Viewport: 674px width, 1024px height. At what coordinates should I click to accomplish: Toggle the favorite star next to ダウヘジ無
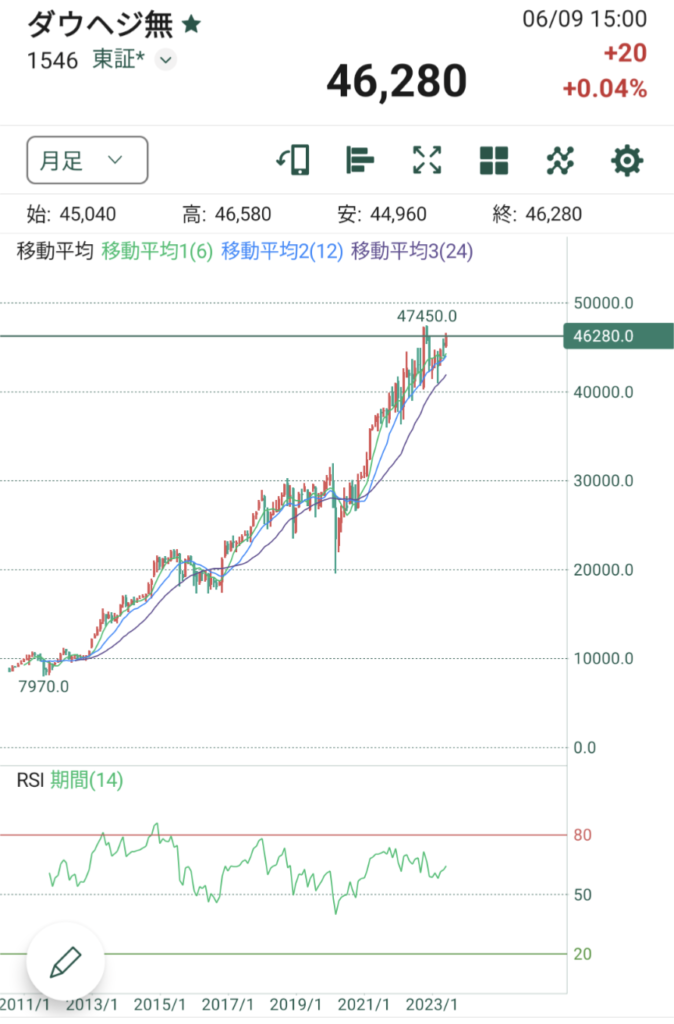192,24
